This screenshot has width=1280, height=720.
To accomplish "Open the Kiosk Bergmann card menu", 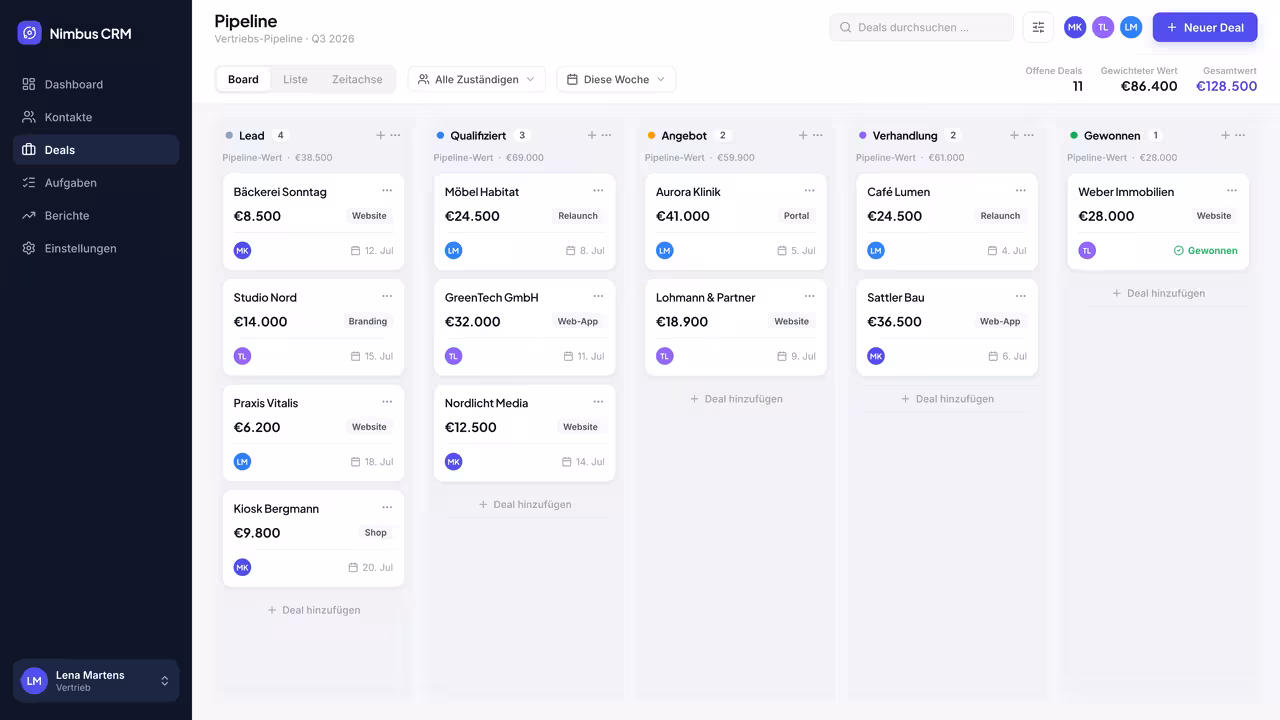I will (x=387, y=507).
